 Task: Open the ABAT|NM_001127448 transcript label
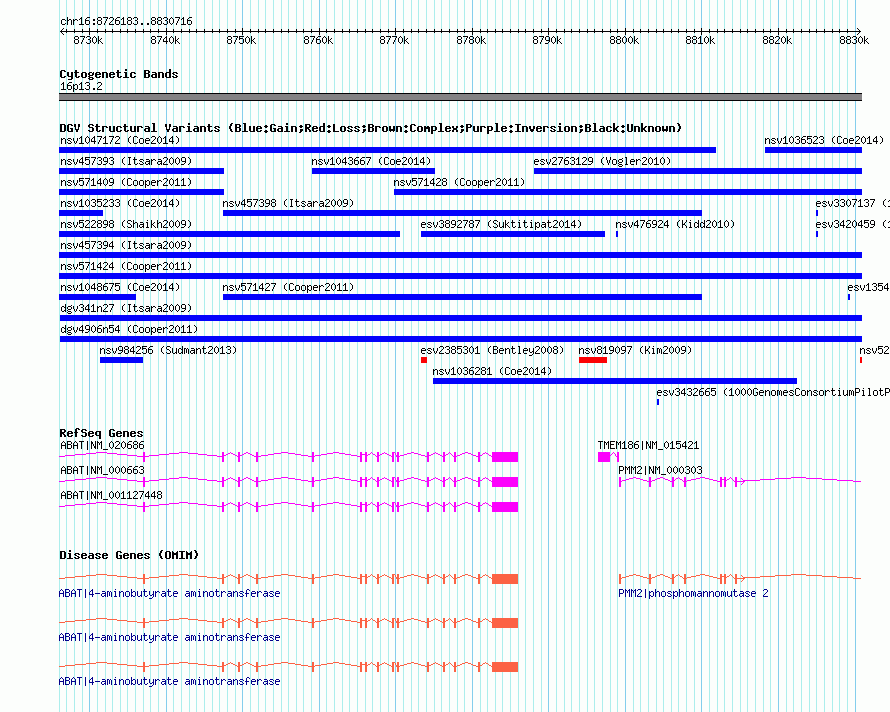(x=111, y=496)
